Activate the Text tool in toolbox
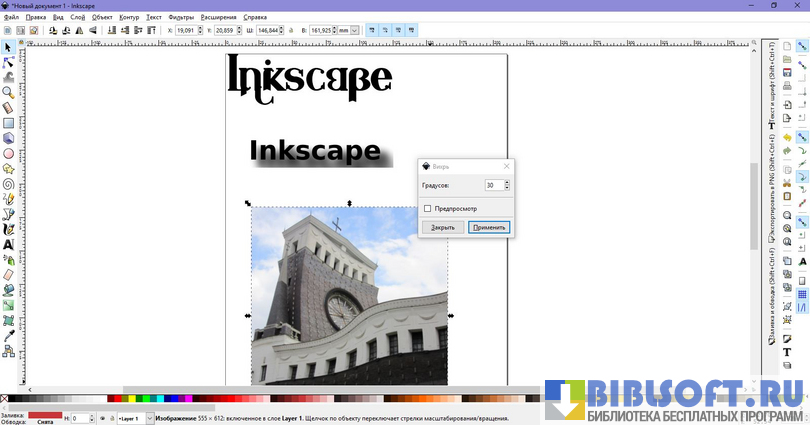810x425 pixels. pos(8,244)
